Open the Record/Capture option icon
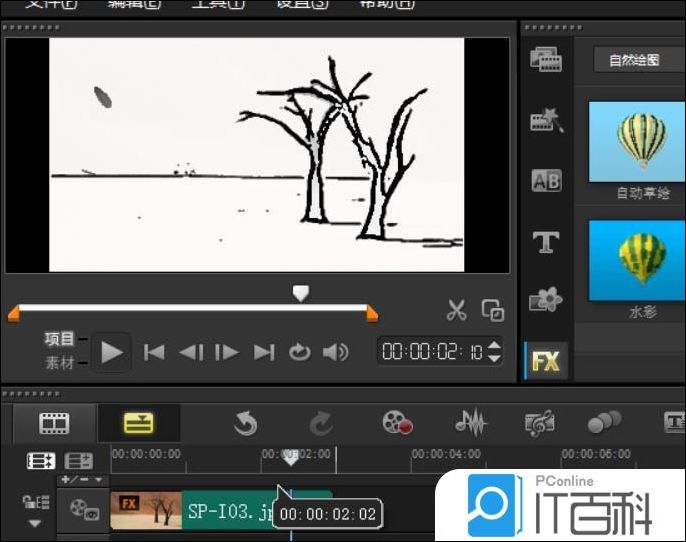 click(x=397, y=422)
